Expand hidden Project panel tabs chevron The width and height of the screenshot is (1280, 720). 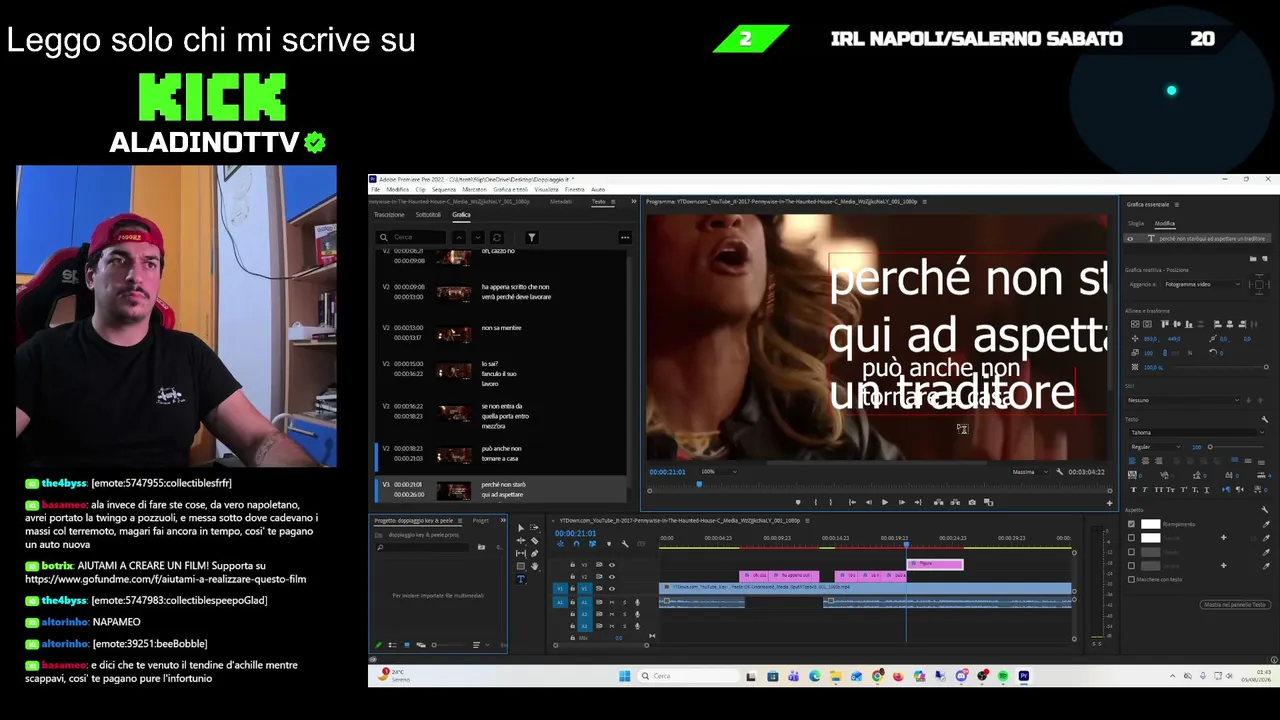coord(503,520)
